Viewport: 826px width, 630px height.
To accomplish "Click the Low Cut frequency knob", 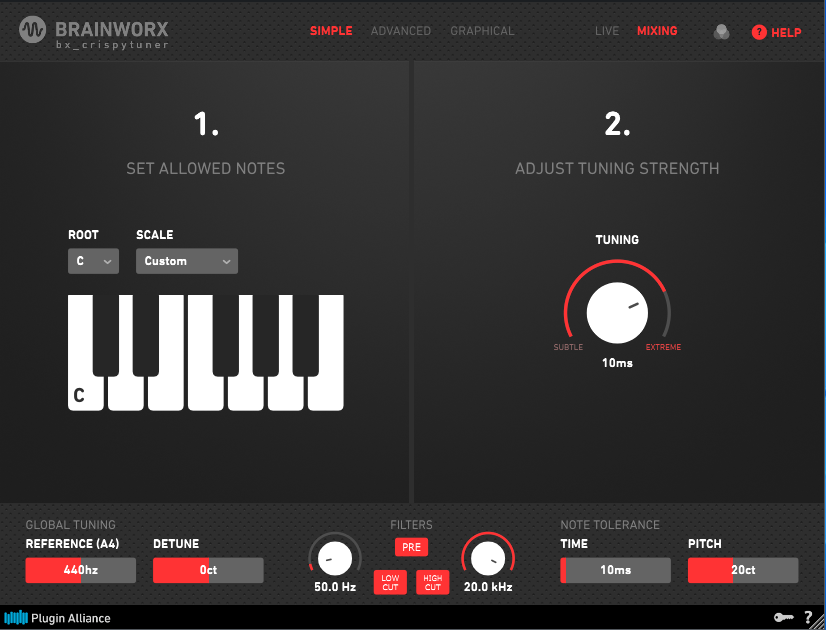I will pyautogui.click(x=335, y=558).
